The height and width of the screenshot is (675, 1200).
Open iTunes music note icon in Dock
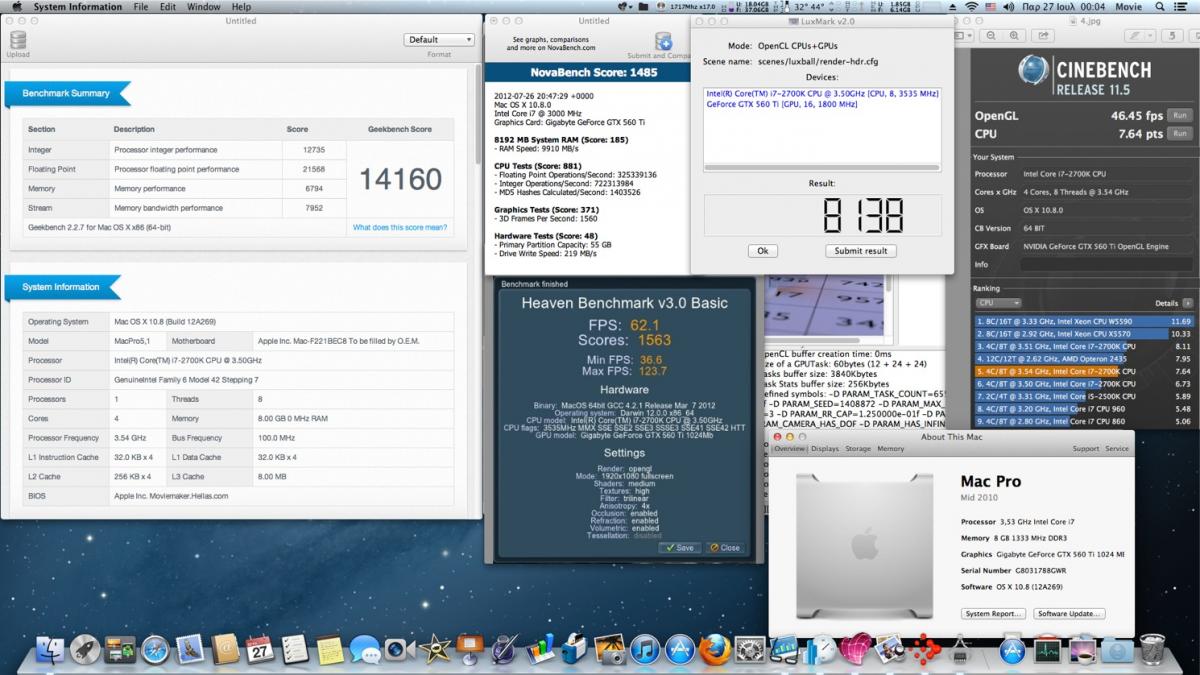(x=644, y=651)
